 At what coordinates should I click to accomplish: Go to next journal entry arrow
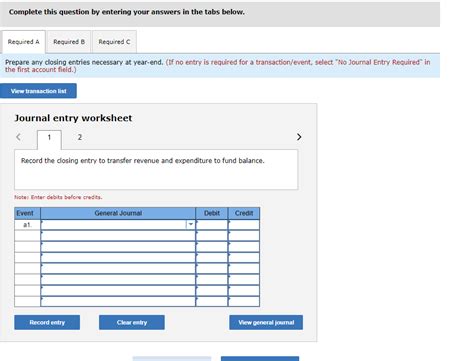point(299,137)
